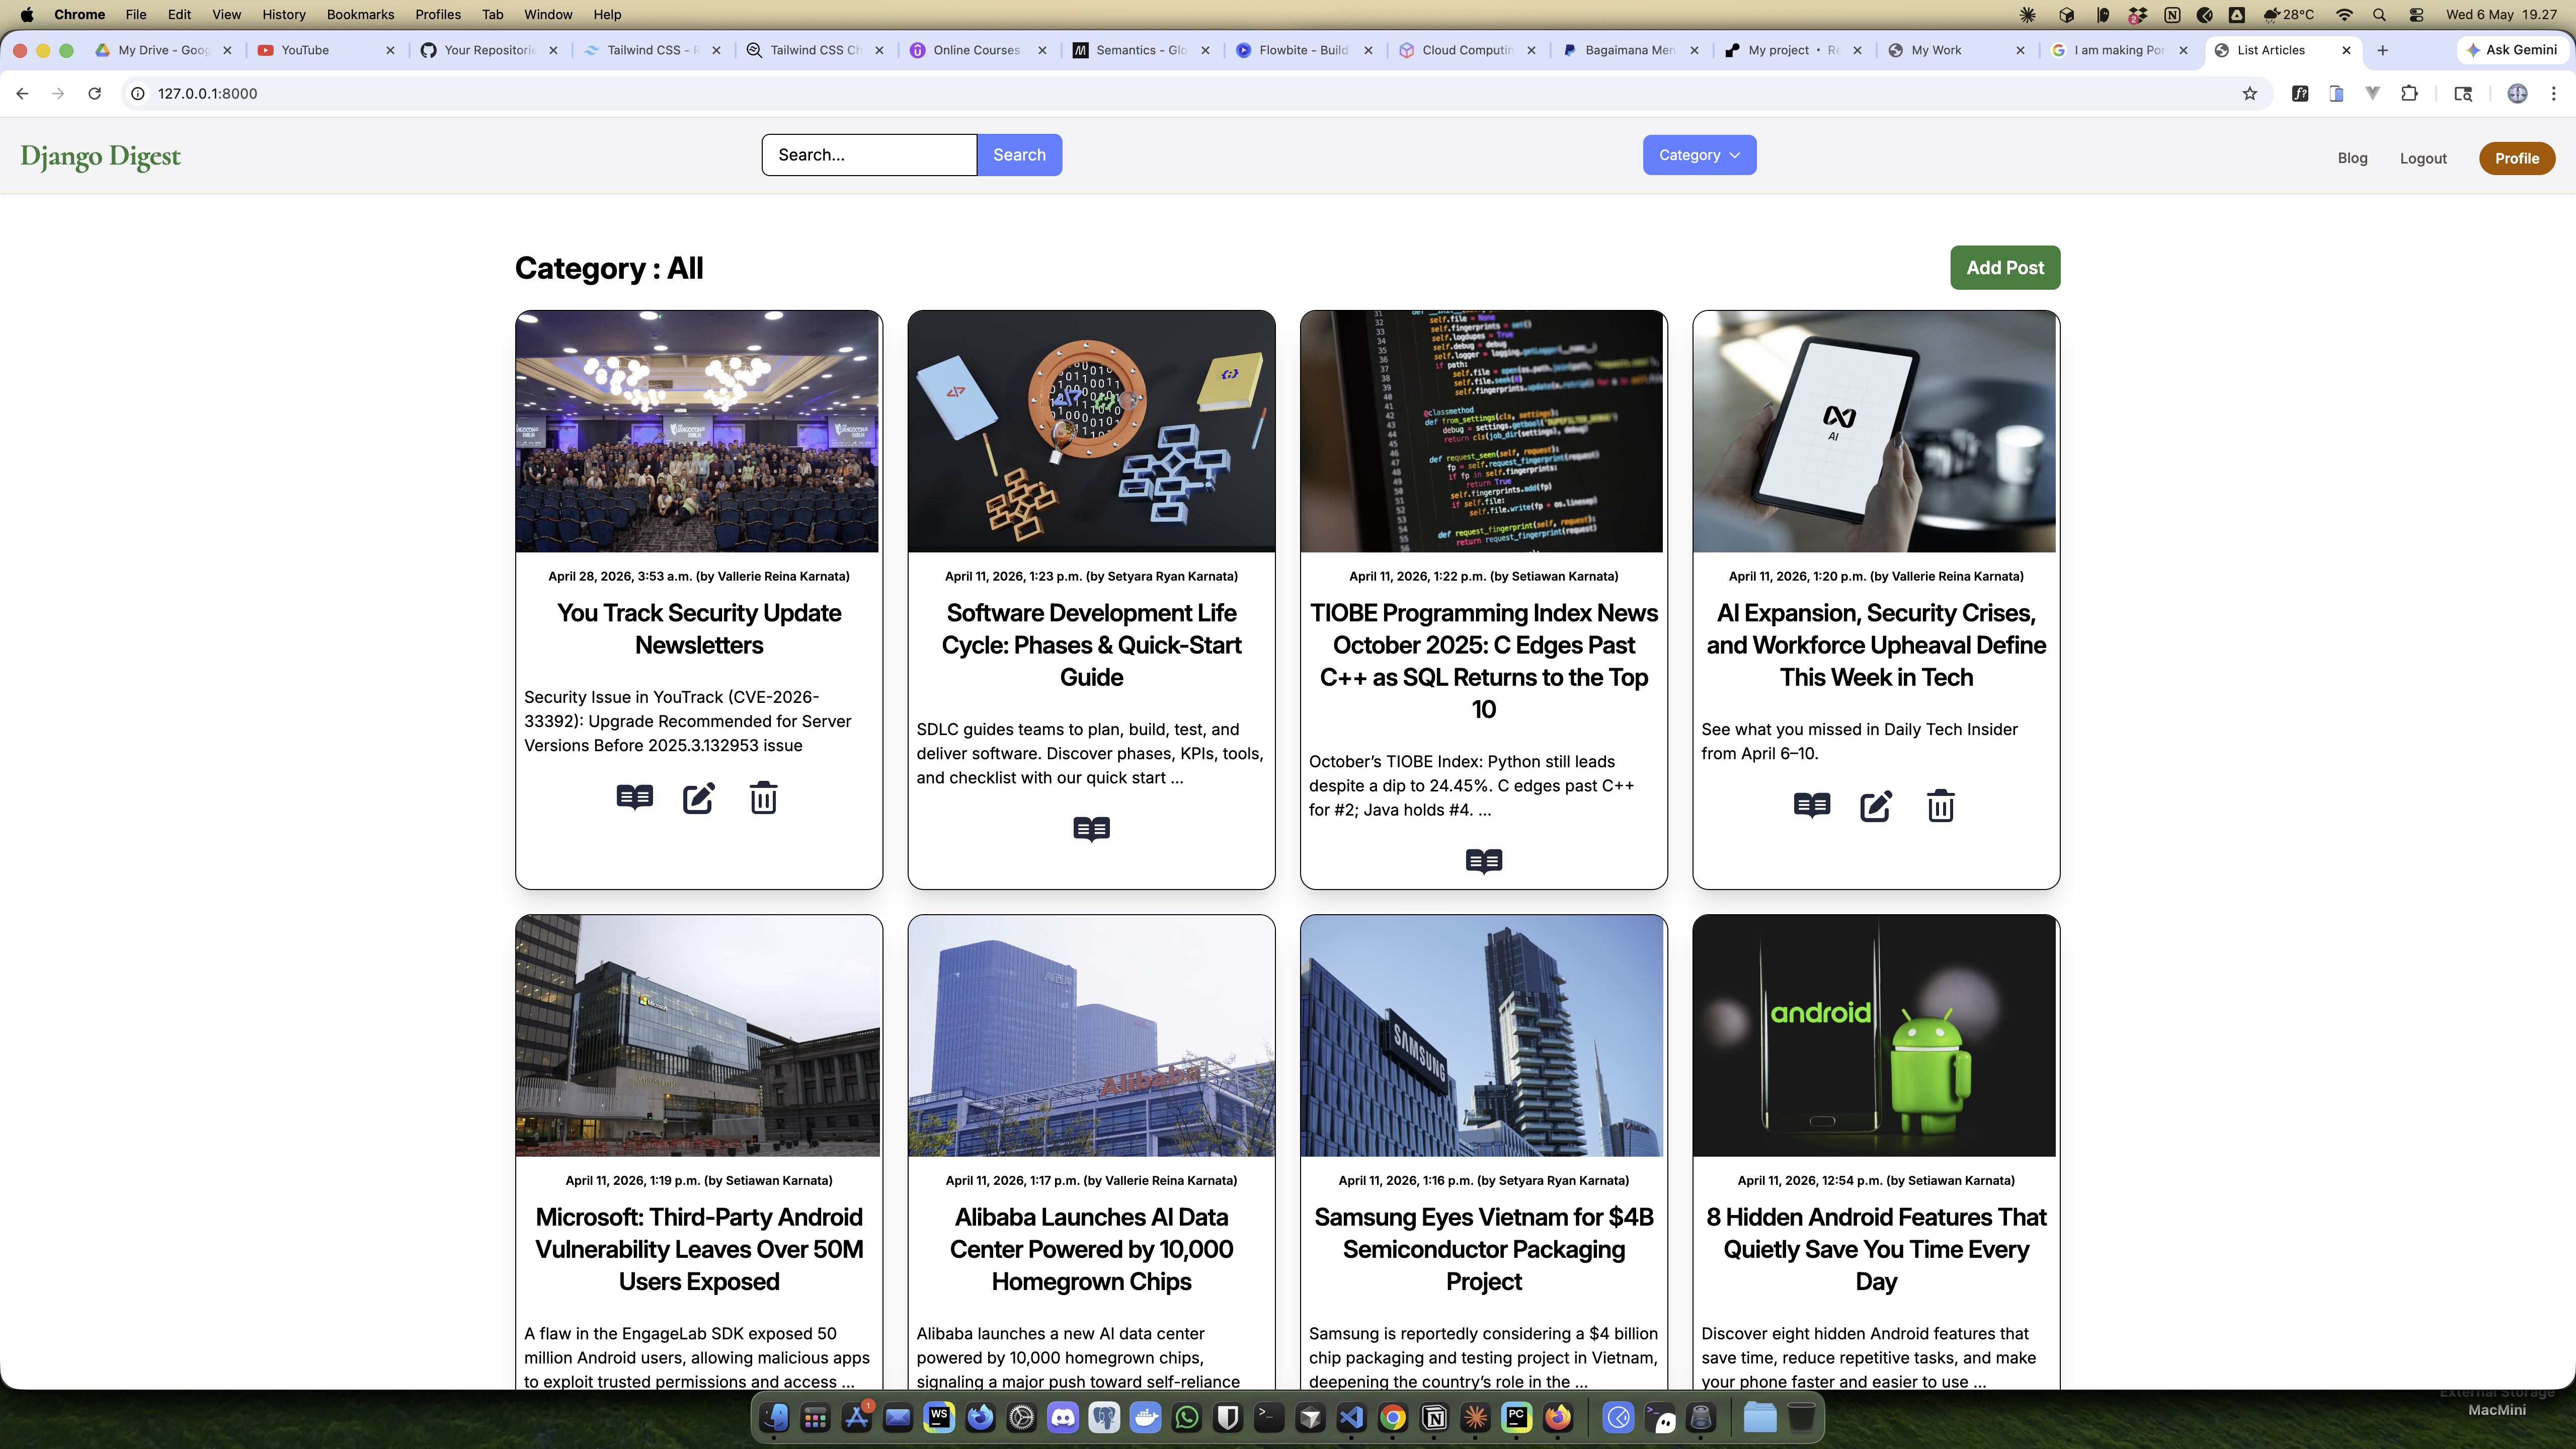Open the Profiles menu
The height and width of the screenshot is (1449, 2576).
[x=438, y=14]
